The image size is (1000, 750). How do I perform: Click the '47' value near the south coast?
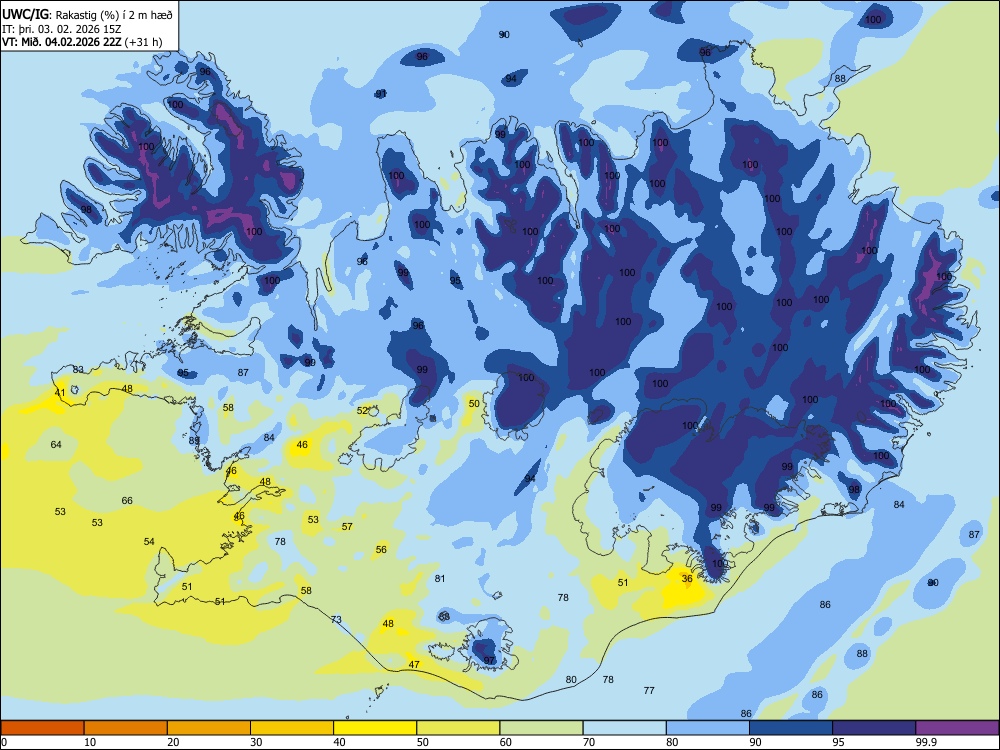[414, 664]
